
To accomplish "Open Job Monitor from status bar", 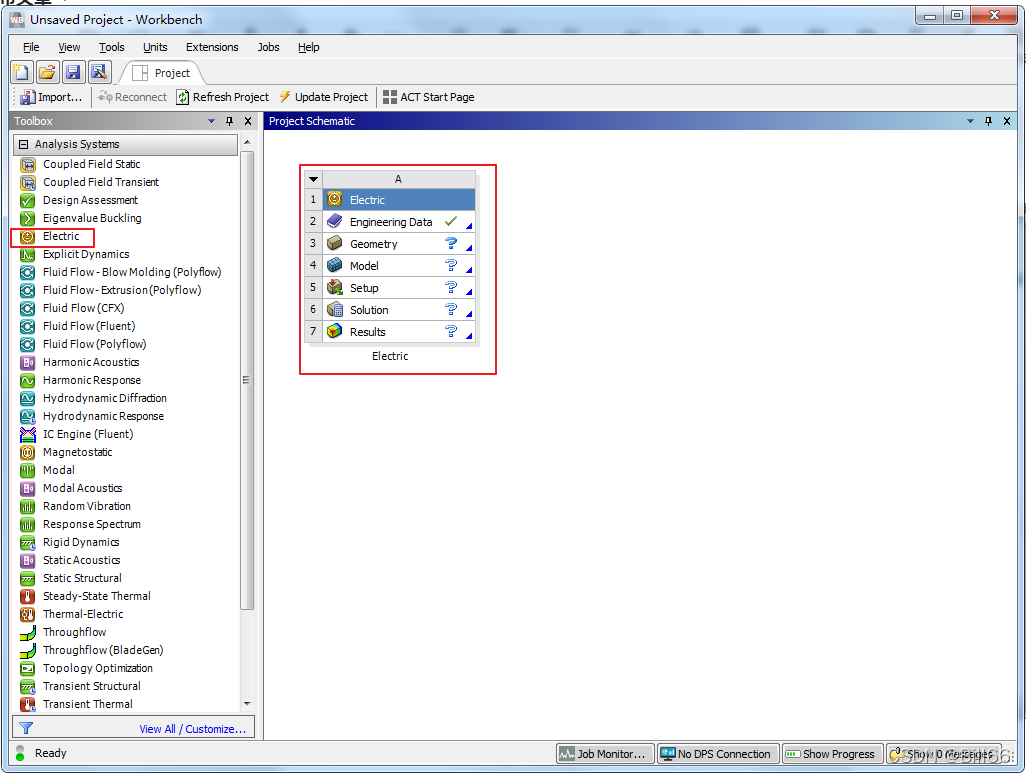I will tap(605, 754).
